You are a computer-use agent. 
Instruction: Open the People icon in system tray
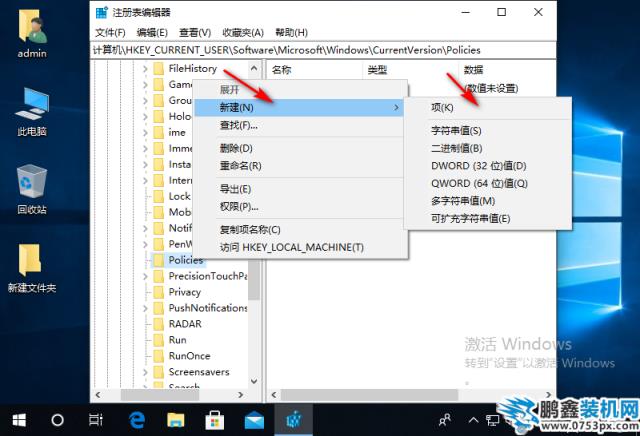[x=445, y=420]
